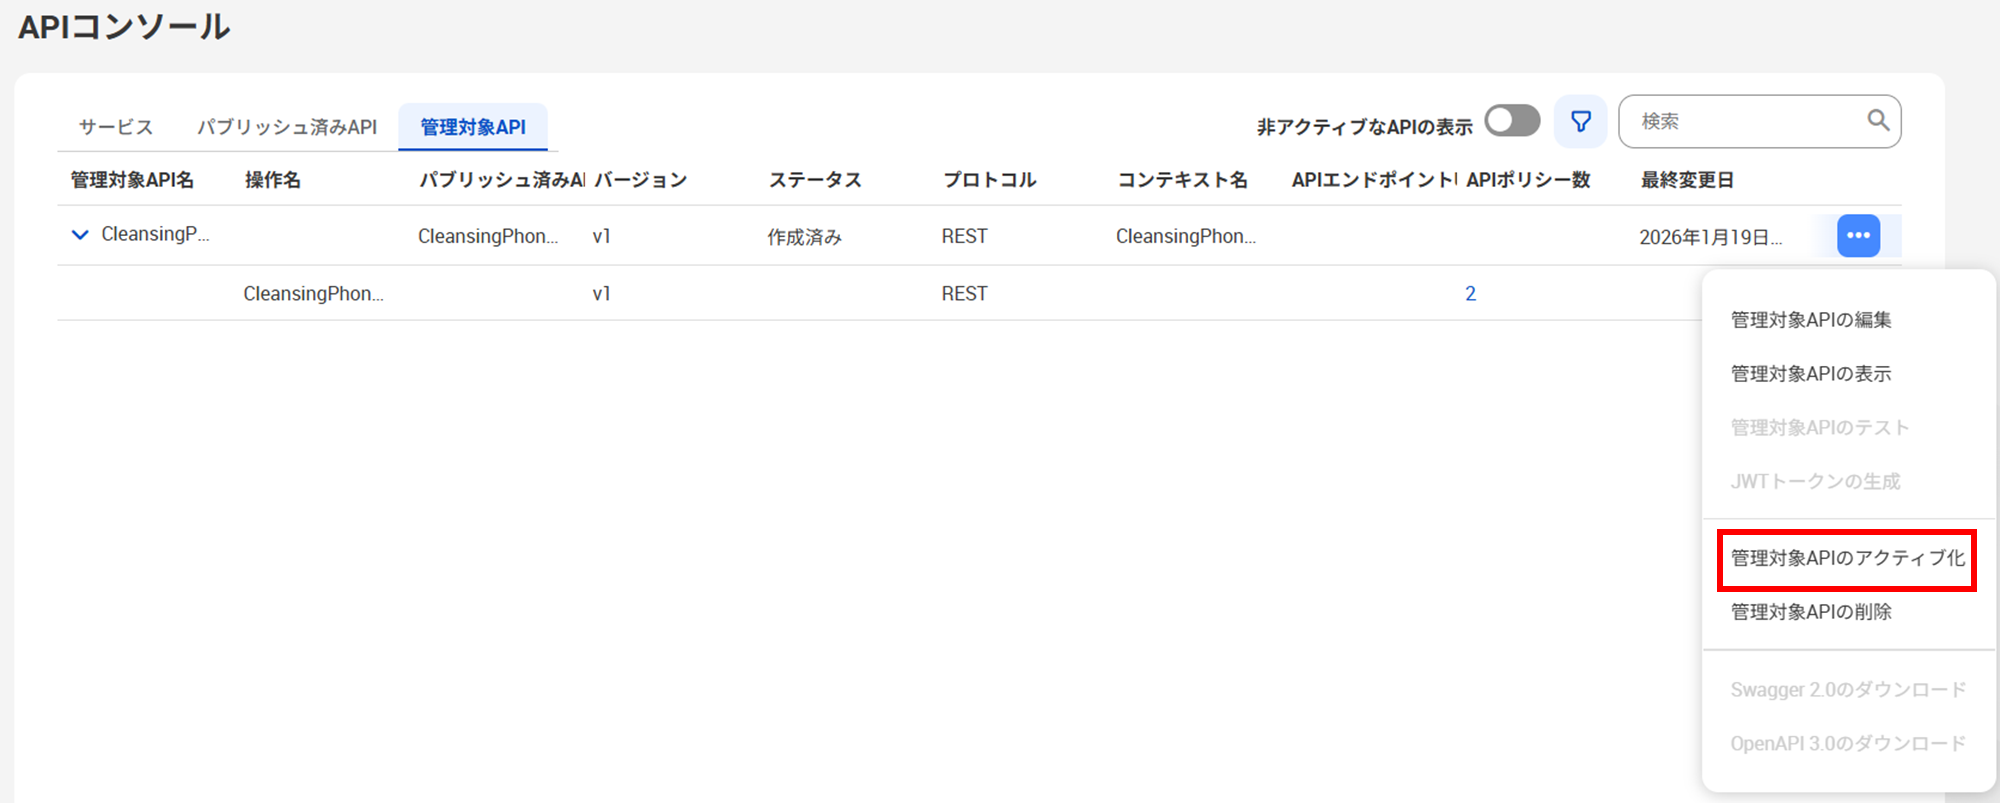
Task: Open the three-dots actions button for CleansingP row
Action: click(1858, 236)
